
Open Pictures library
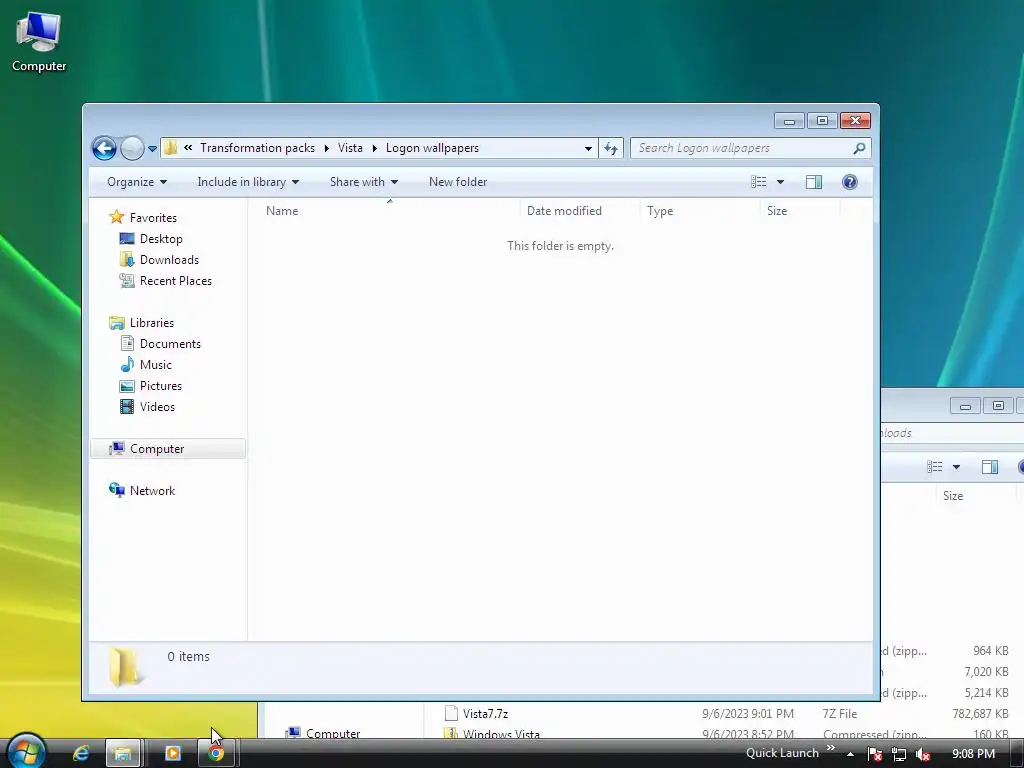pyautogui.click(x=161, y=386)
